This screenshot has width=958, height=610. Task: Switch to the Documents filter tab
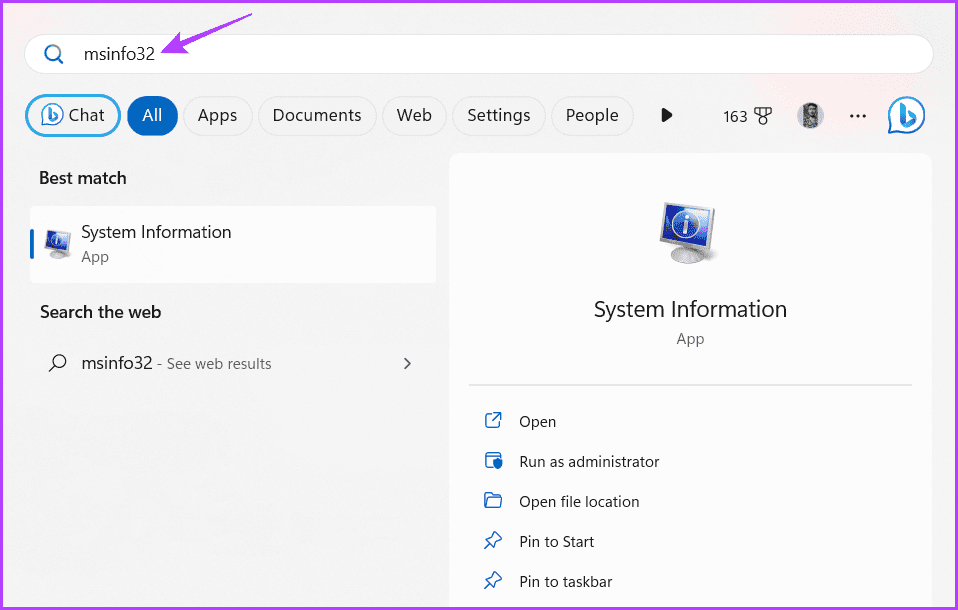pos(317,116)
